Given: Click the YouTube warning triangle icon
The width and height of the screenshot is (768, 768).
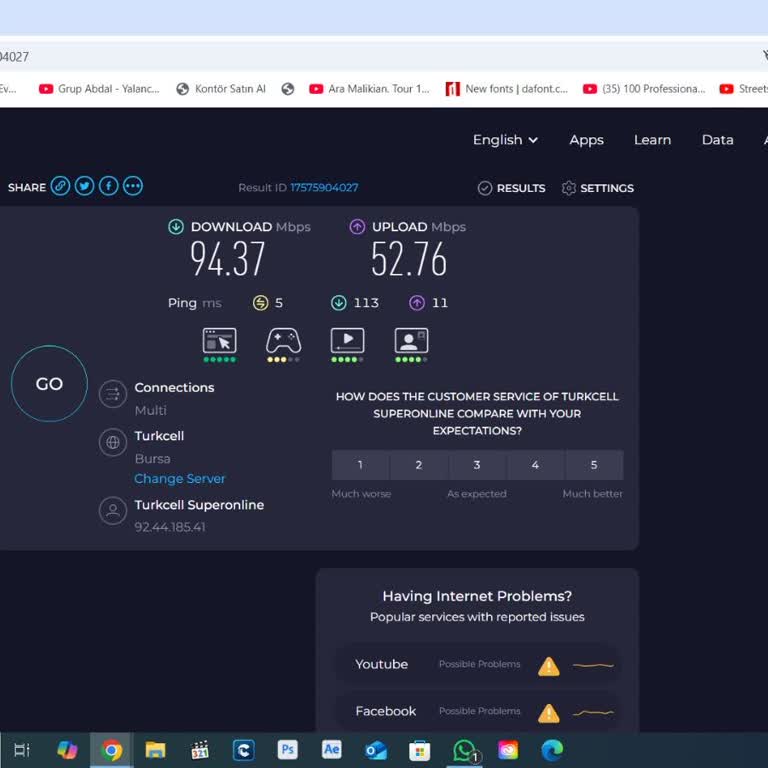Looking at the screenshot, I should [549, 666].
